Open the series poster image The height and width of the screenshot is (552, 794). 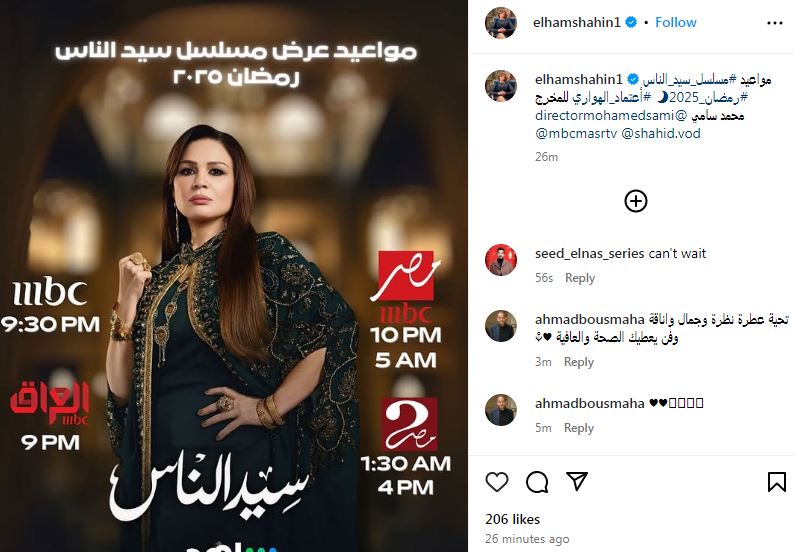point(234,276)
